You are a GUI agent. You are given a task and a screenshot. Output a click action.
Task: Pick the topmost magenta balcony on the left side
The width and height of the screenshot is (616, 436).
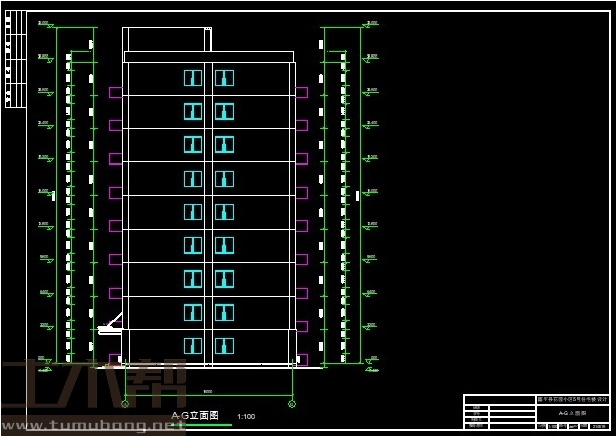pyautogui.click(x=115, y=92)
